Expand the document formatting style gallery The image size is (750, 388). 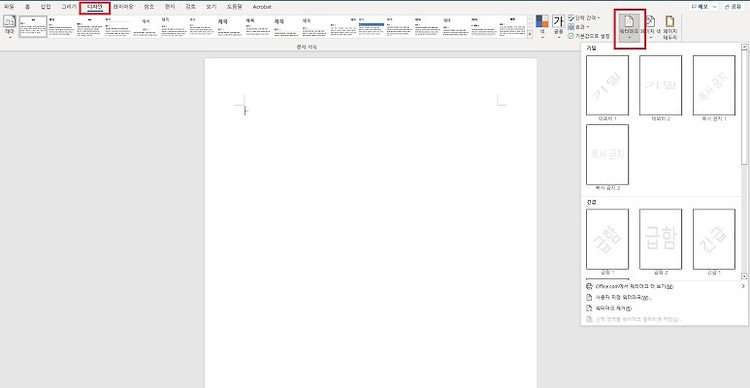point(530,35)
